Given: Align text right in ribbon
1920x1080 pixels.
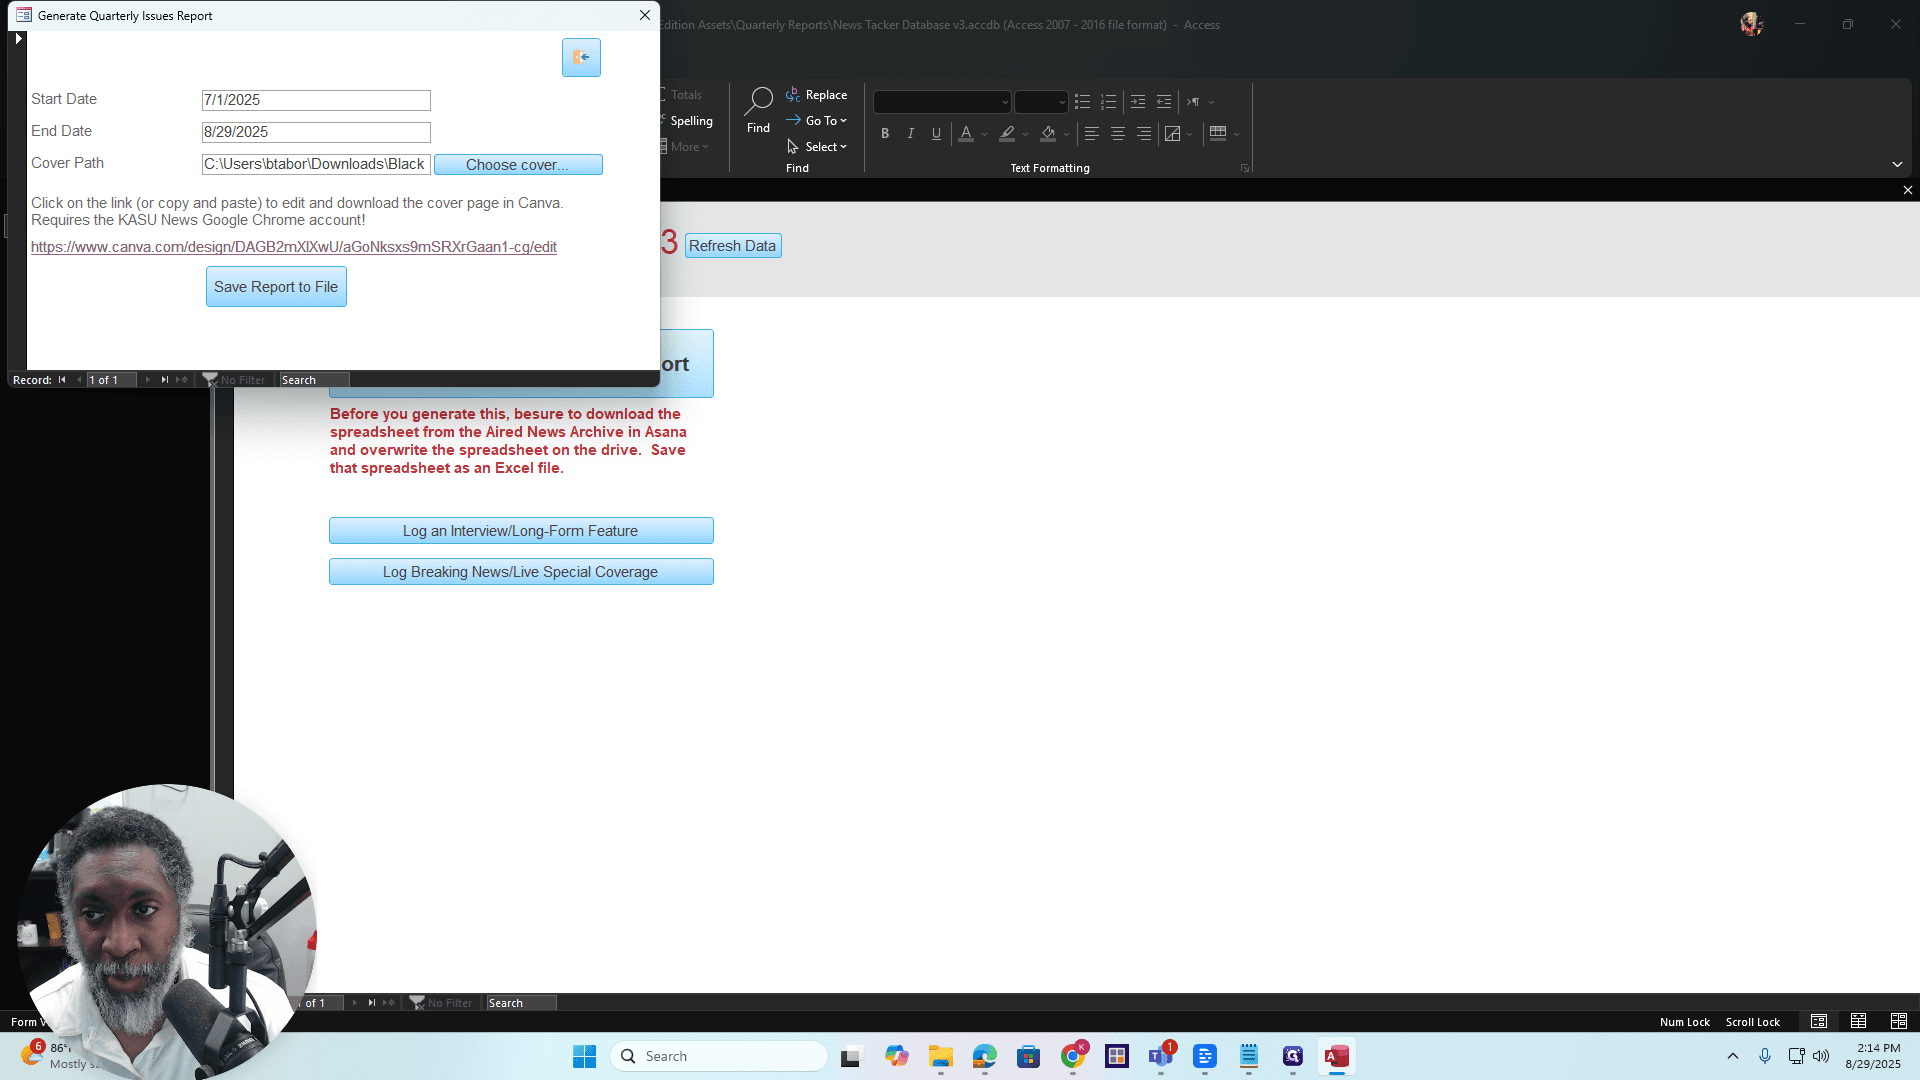Looking at the screenshot, I should tap(1144, 133).
